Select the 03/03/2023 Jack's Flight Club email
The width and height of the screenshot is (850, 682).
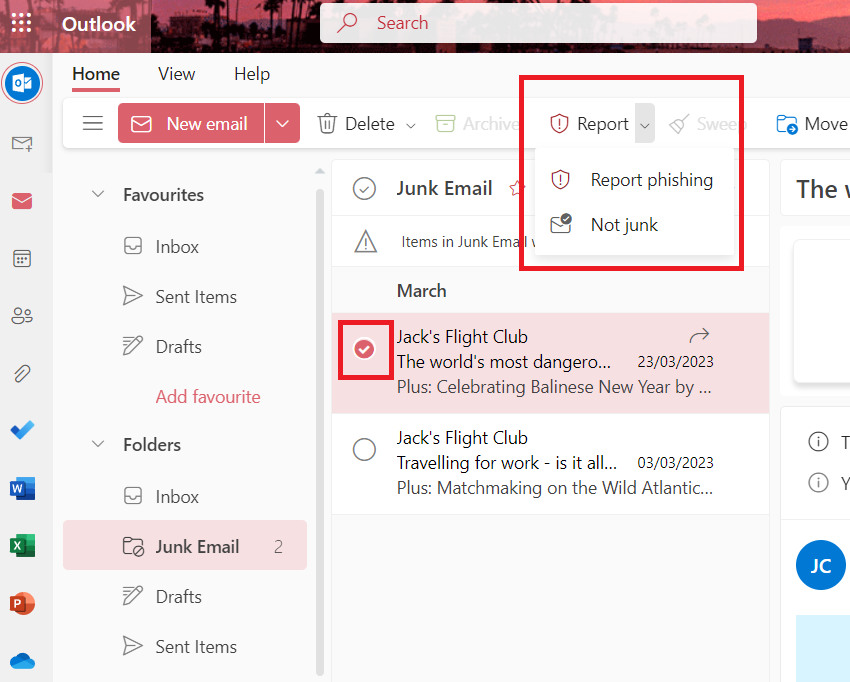(365, 450)
